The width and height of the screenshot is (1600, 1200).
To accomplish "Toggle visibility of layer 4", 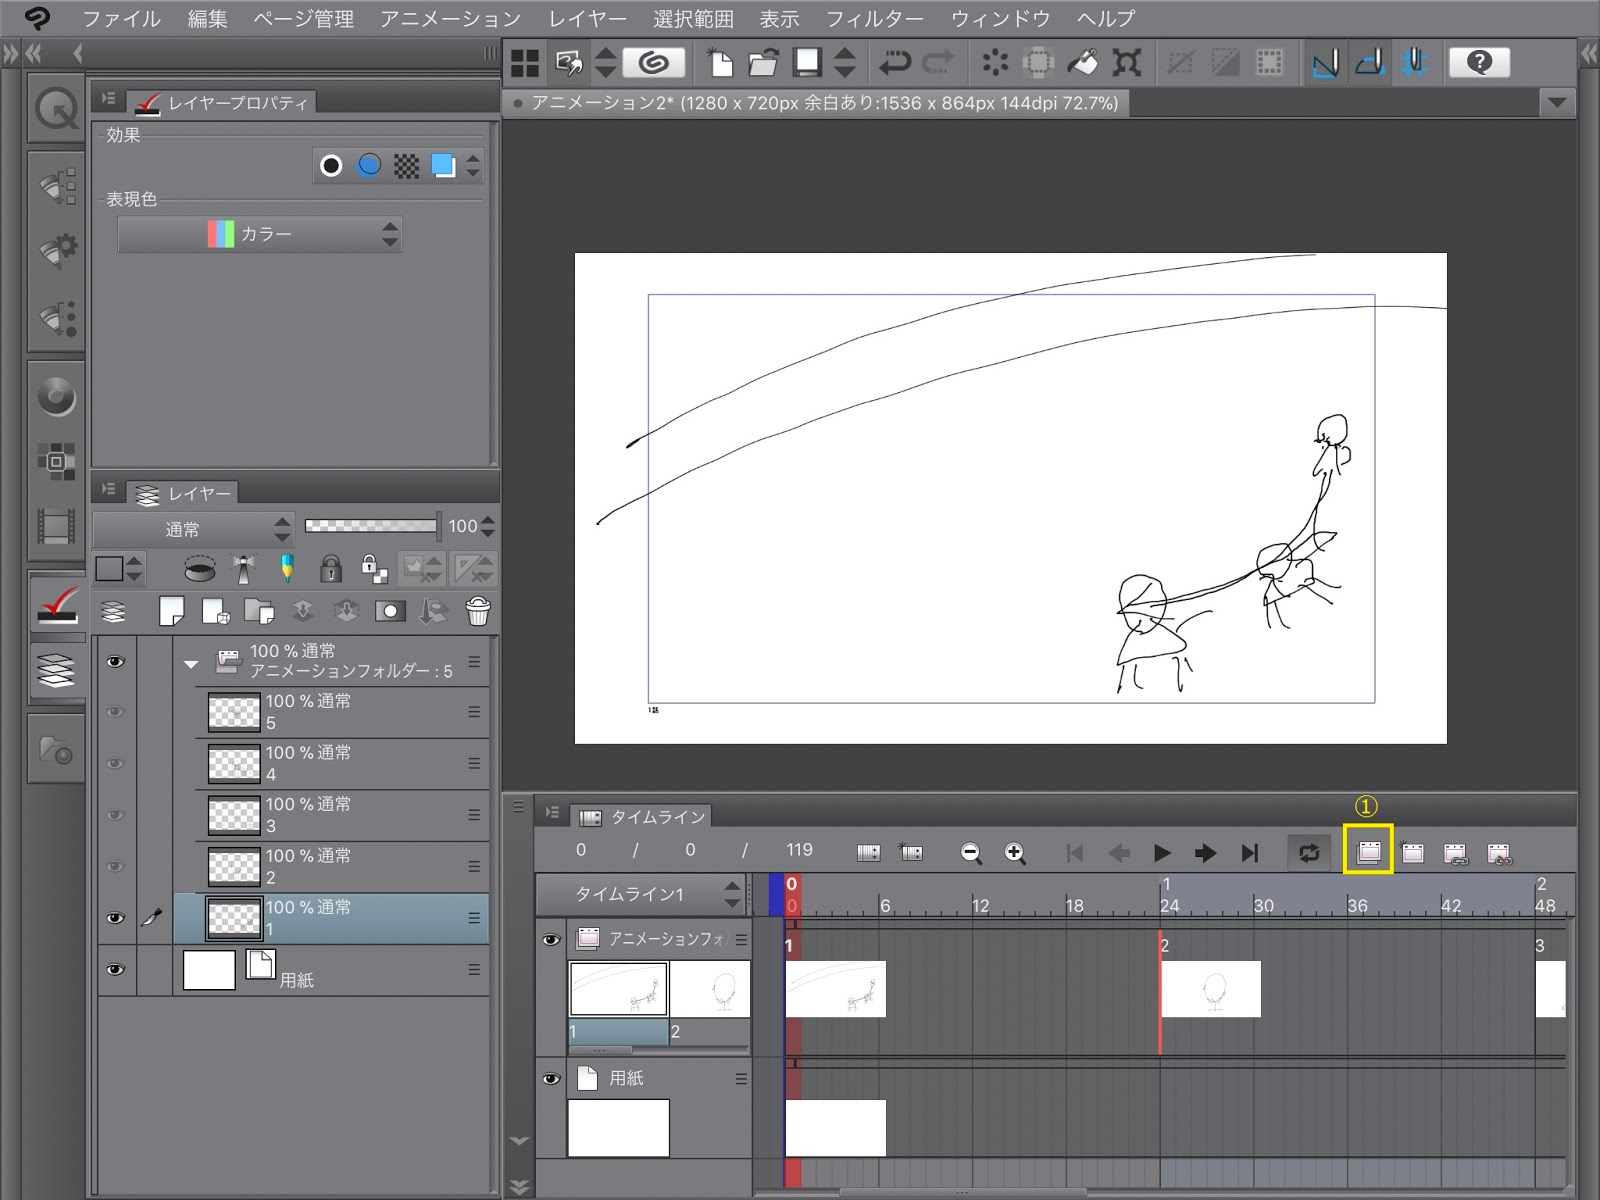I will (x=116, y=764).
